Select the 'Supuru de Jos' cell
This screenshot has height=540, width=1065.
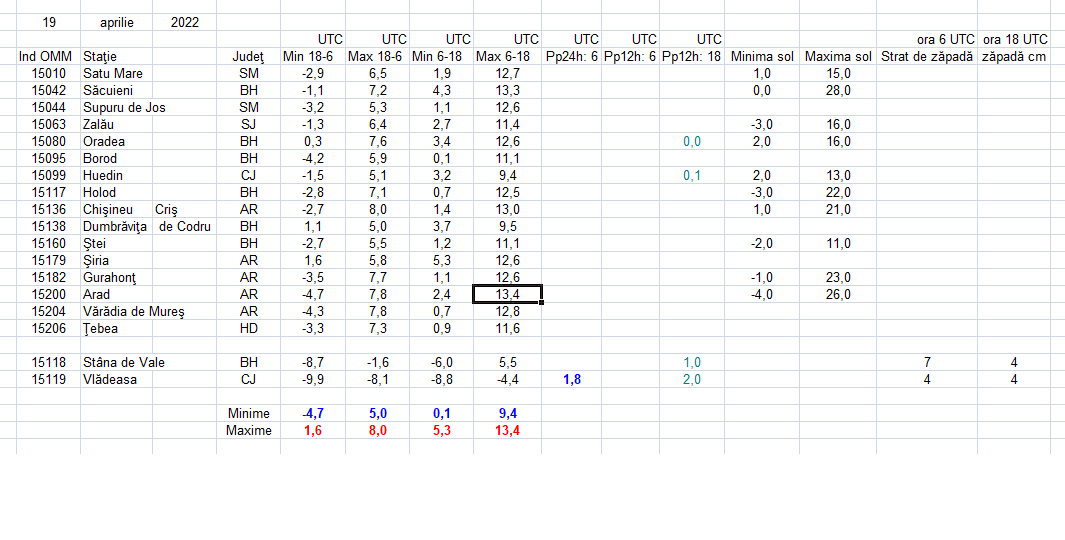point(124,107)
